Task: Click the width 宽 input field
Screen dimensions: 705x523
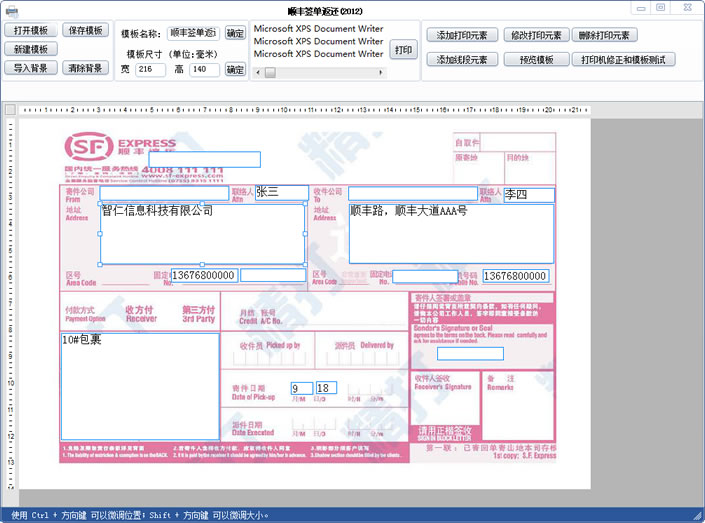Action: (x=150, y=70)
